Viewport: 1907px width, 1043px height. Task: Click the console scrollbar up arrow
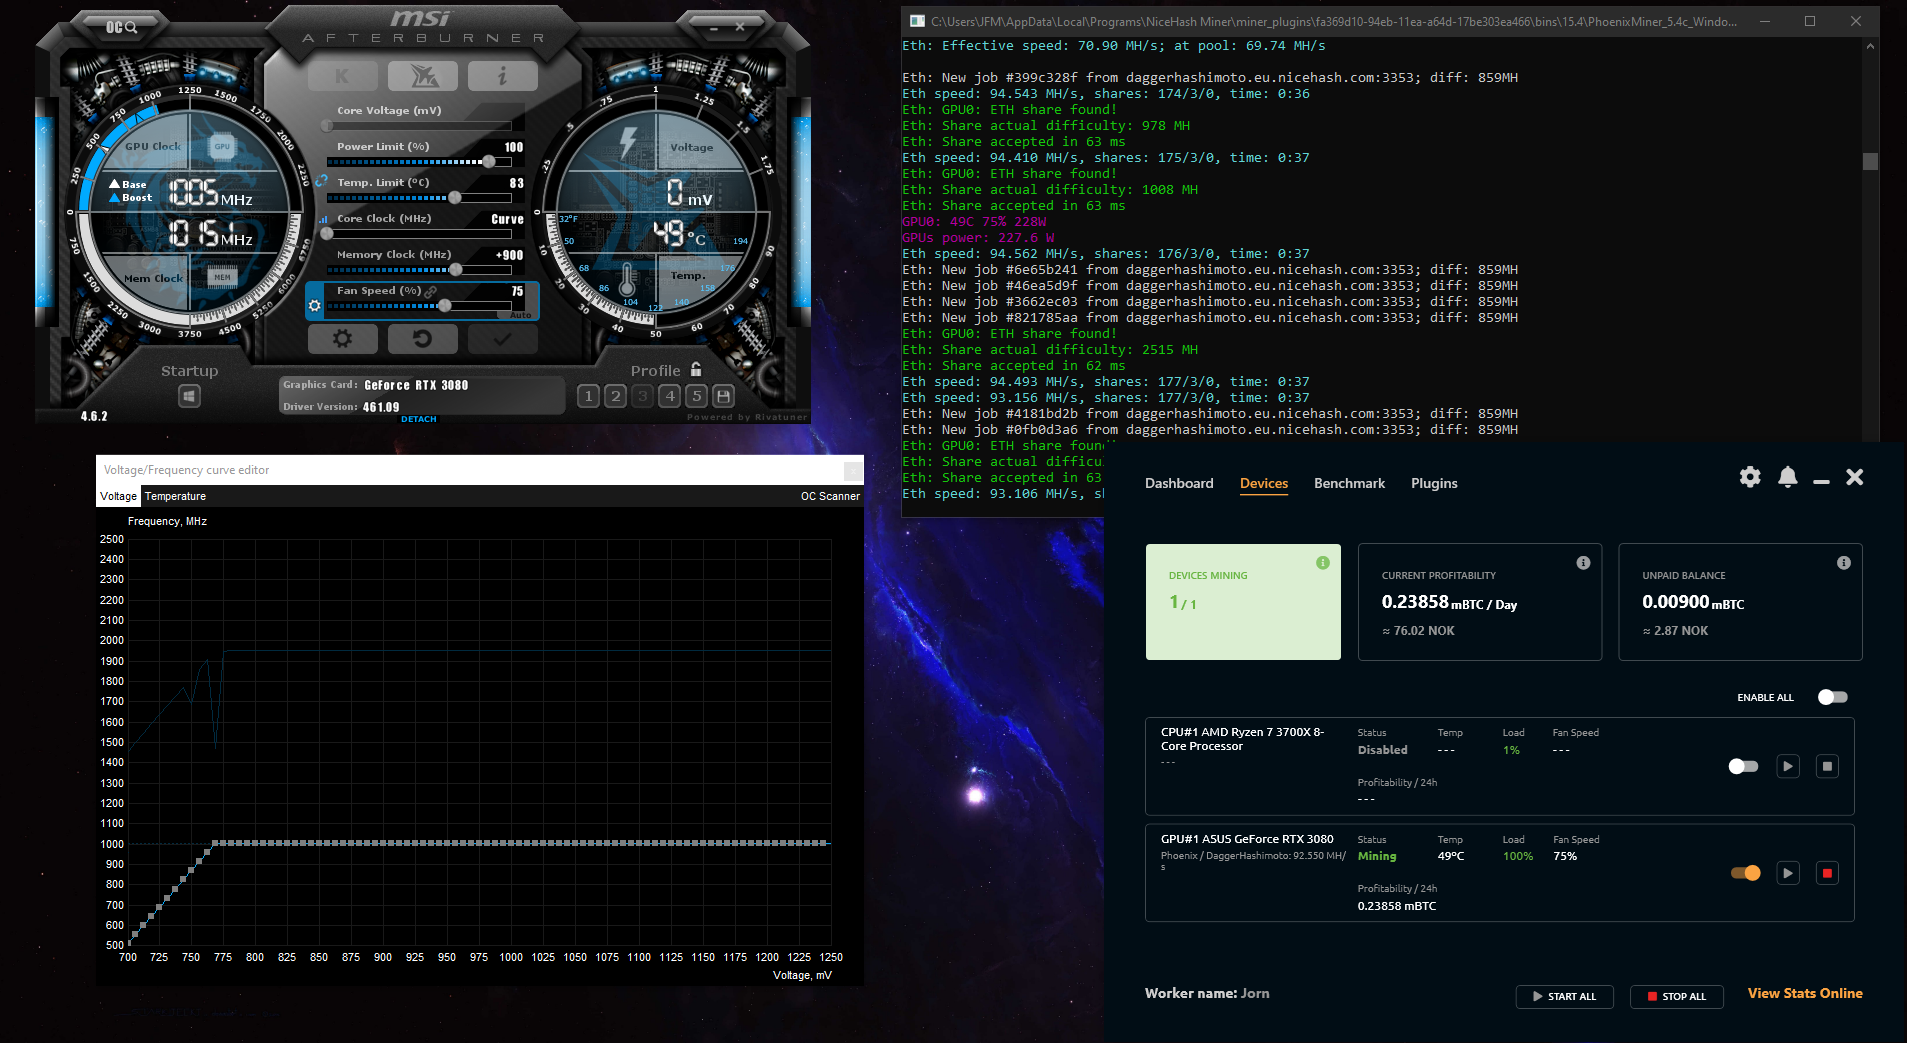(1871, 46)
